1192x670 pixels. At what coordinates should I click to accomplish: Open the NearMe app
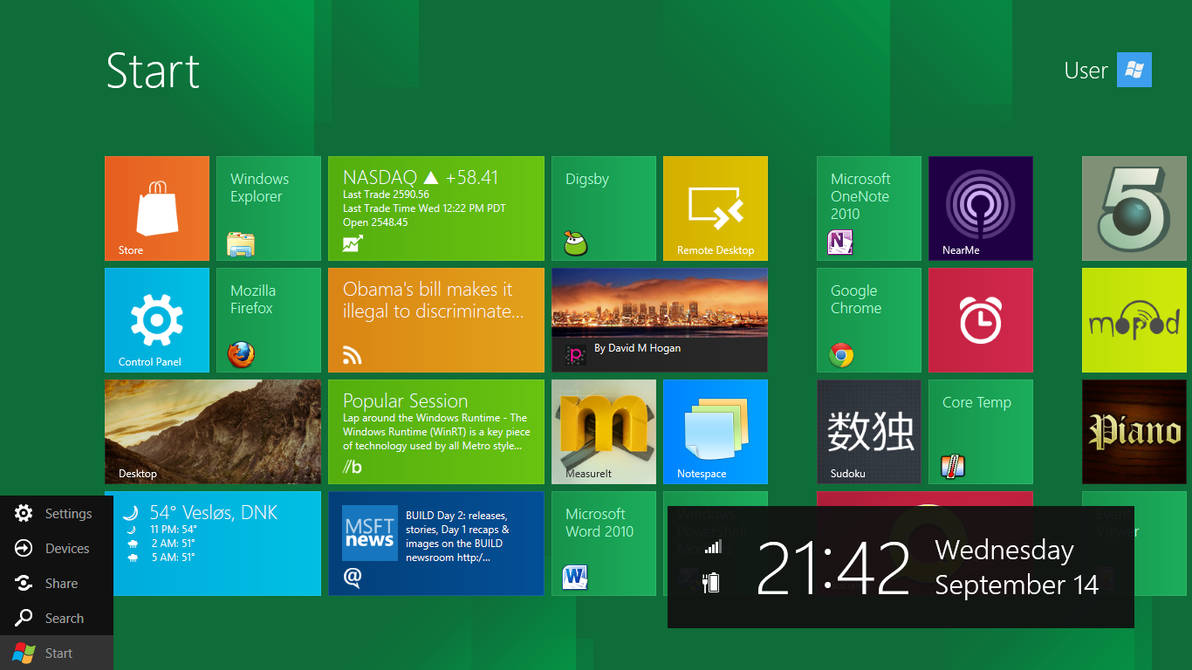tap(980, 208)
